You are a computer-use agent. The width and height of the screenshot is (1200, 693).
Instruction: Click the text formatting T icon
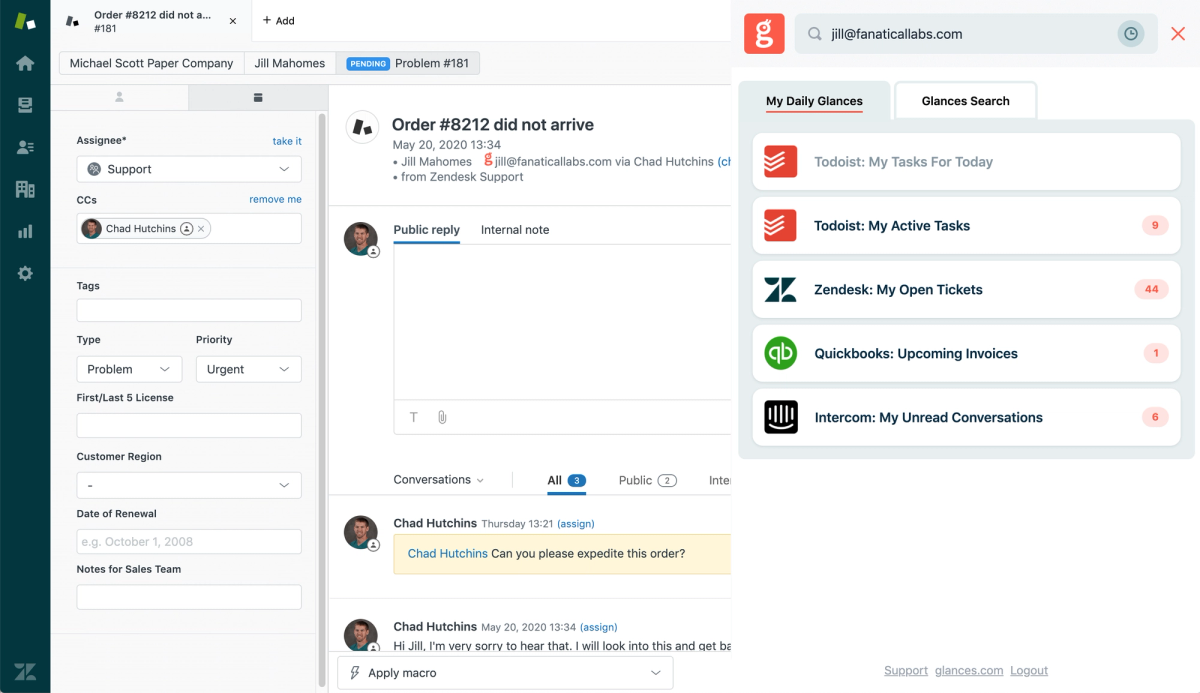point(413,417)
